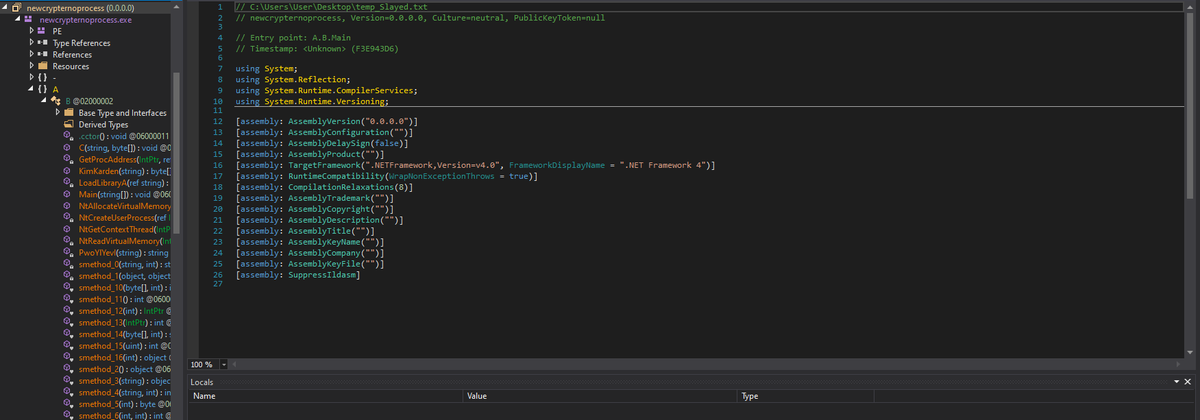This screenshot has height=420, width=1200.
Task: Click the LoadLibraryA method icon
Action: [x=70, y=183]
